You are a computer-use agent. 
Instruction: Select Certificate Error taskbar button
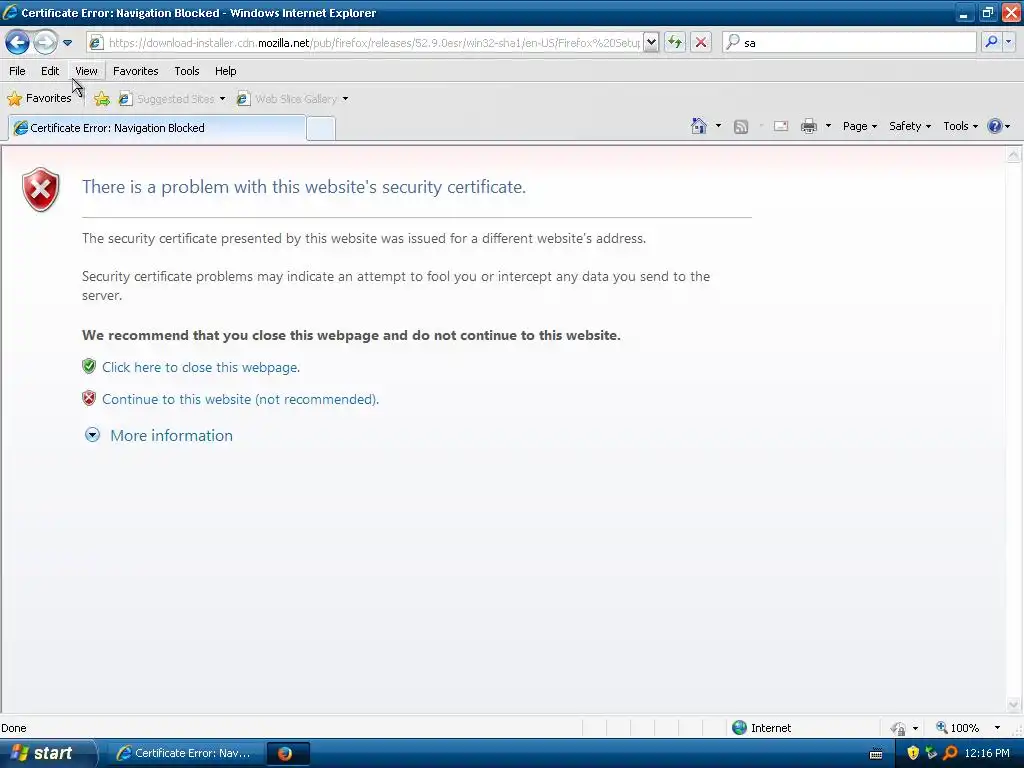[185, 753]
